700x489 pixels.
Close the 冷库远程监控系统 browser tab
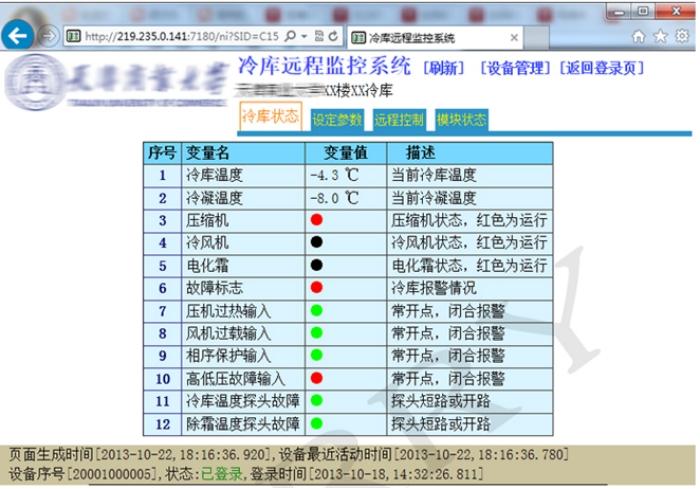(514, 37)
